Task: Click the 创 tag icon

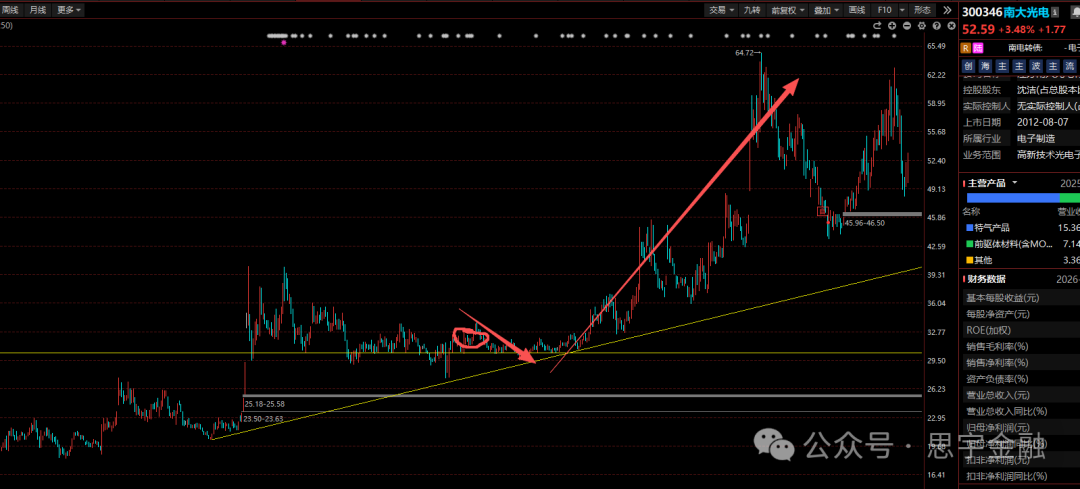Action: tap(968, 66)
